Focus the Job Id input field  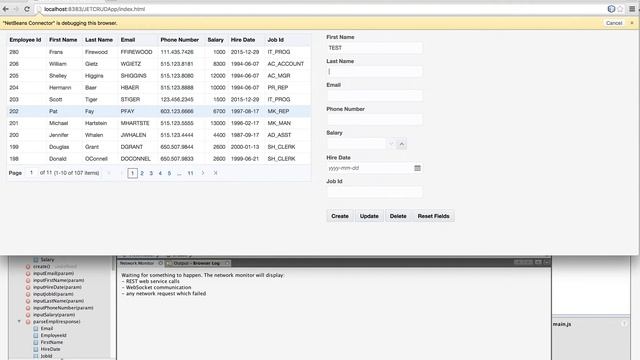coord(374,192)
